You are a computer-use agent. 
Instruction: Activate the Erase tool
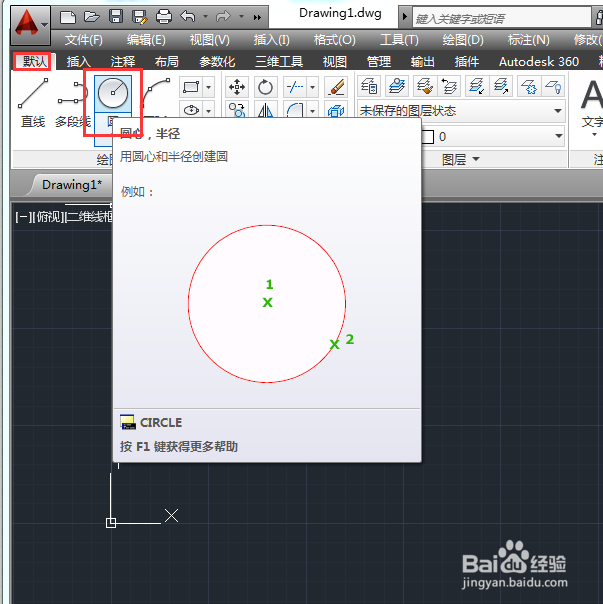(x=336, y=87)
